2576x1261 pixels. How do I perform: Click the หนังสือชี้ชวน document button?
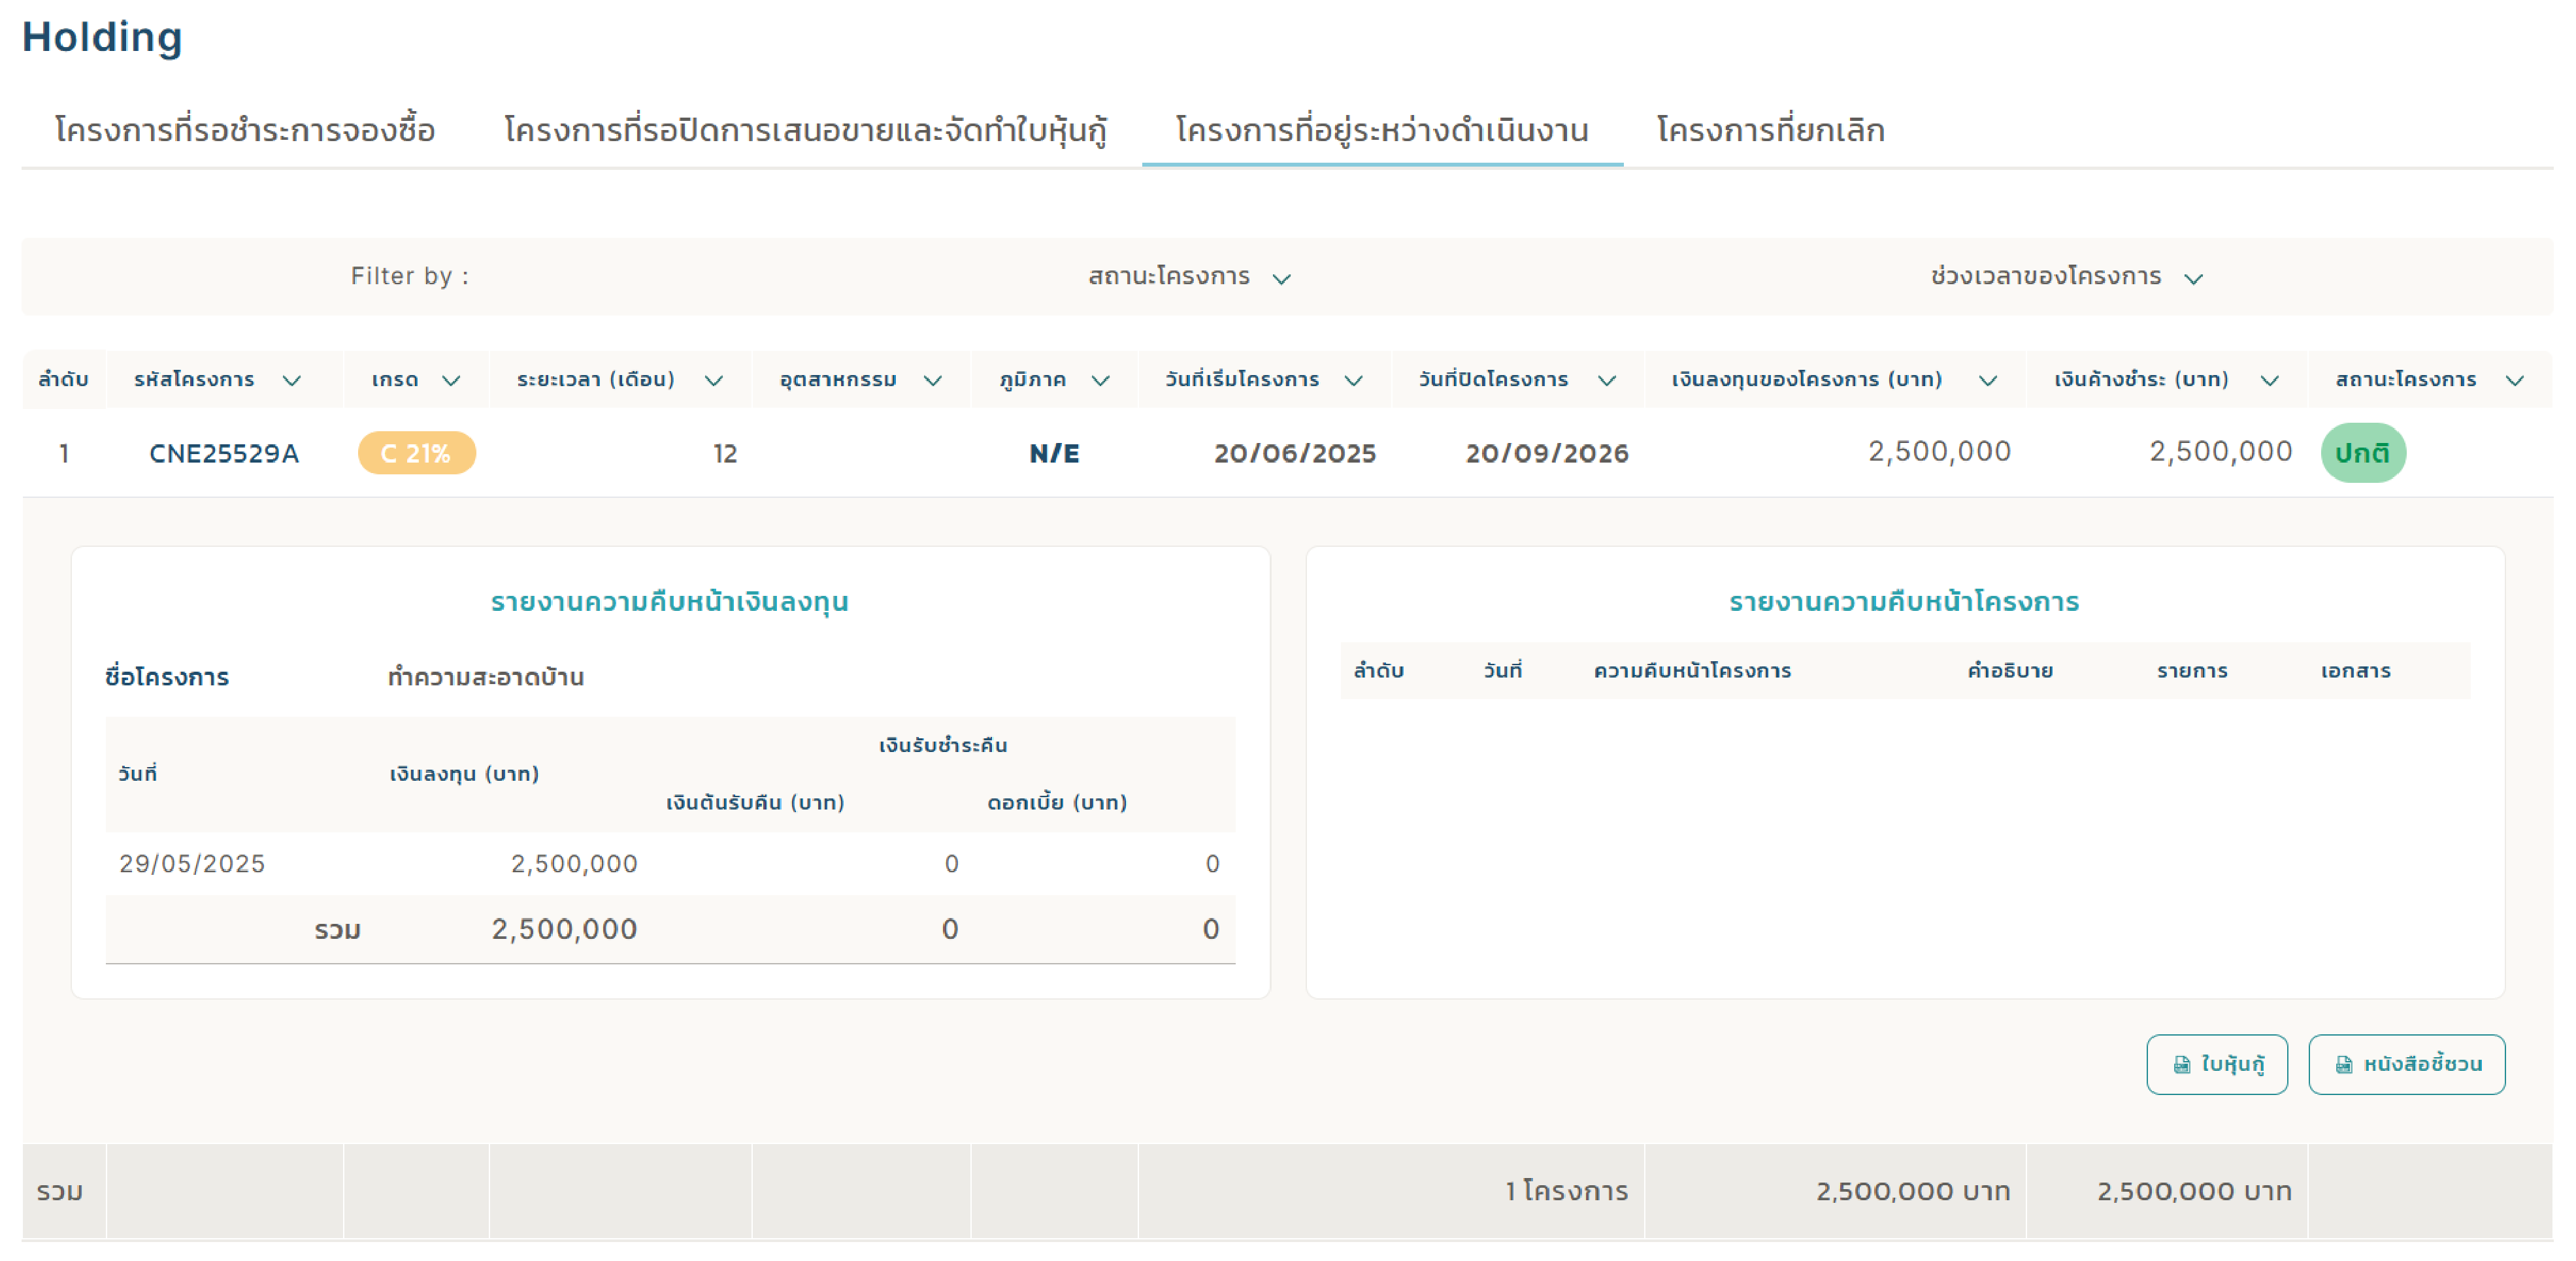pos(2407,1065)
